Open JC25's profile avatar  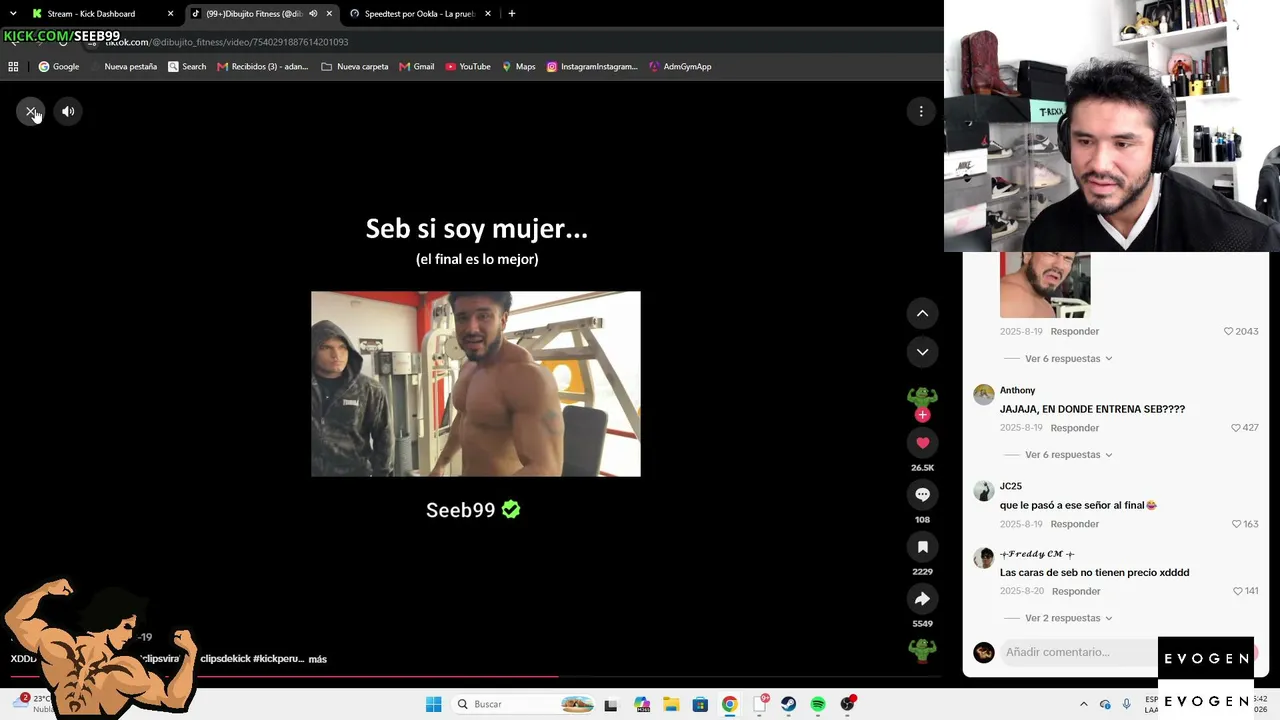pos(984,490)
